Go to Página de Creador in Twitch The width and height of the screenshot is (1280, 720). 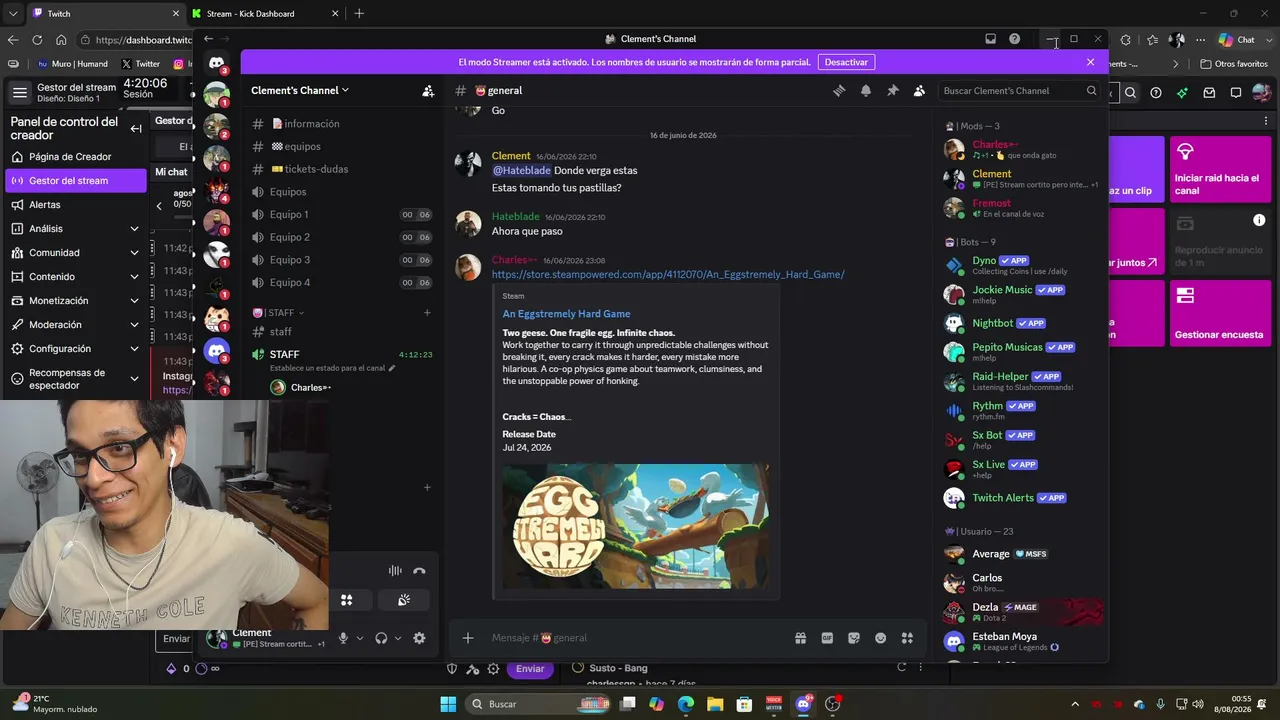coord(75,157)
